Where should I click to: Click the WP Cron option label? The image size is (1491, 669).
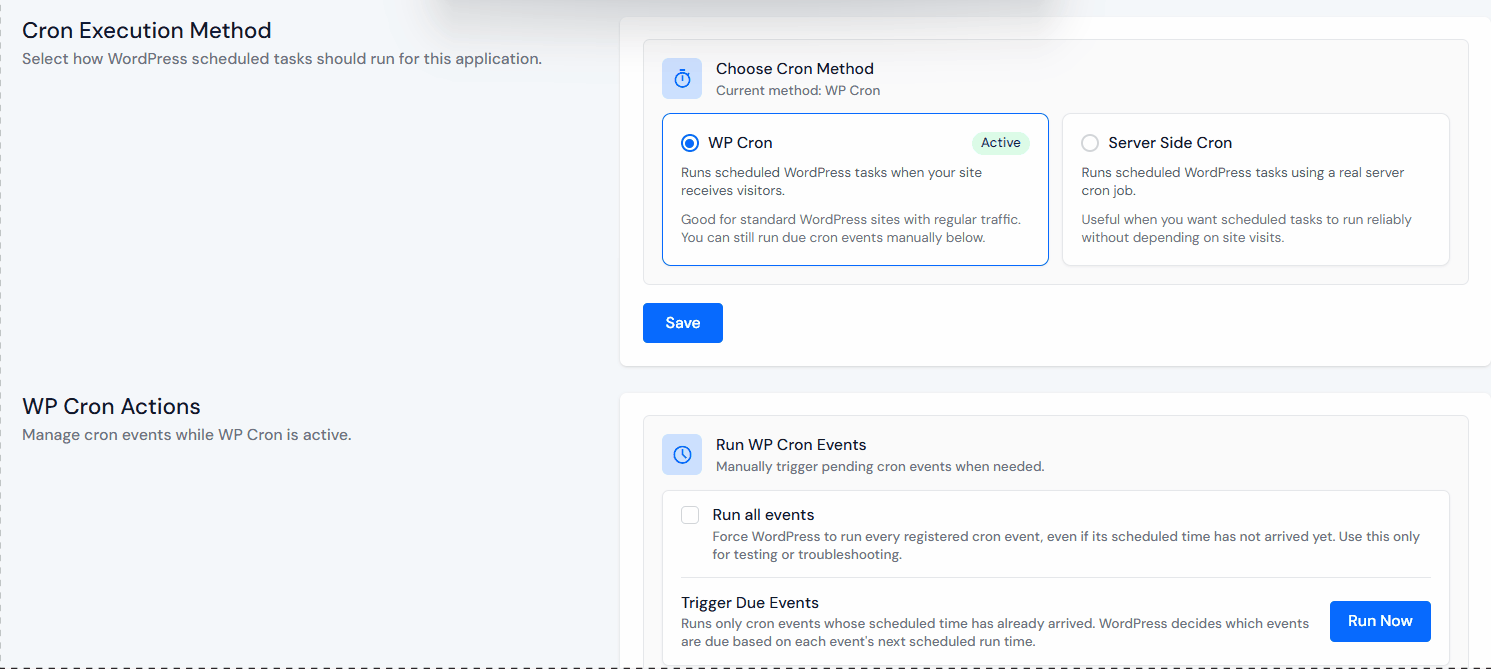pos(740,143)
